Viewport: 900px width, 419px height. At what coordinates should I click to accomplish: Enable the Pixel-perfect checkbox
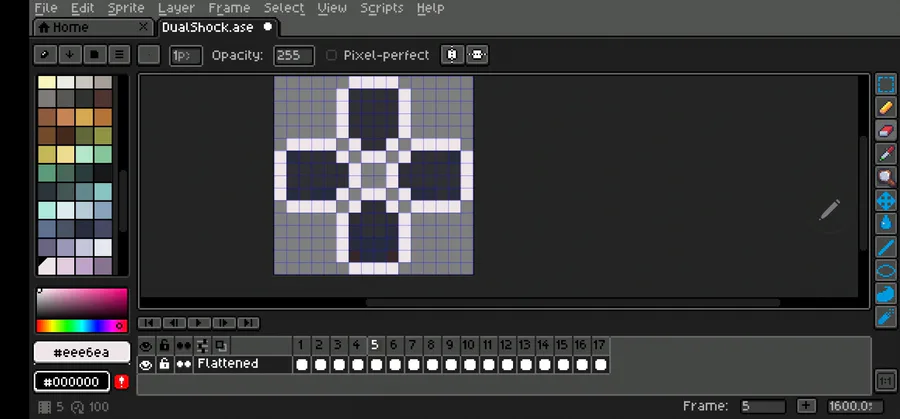point(331,55)
